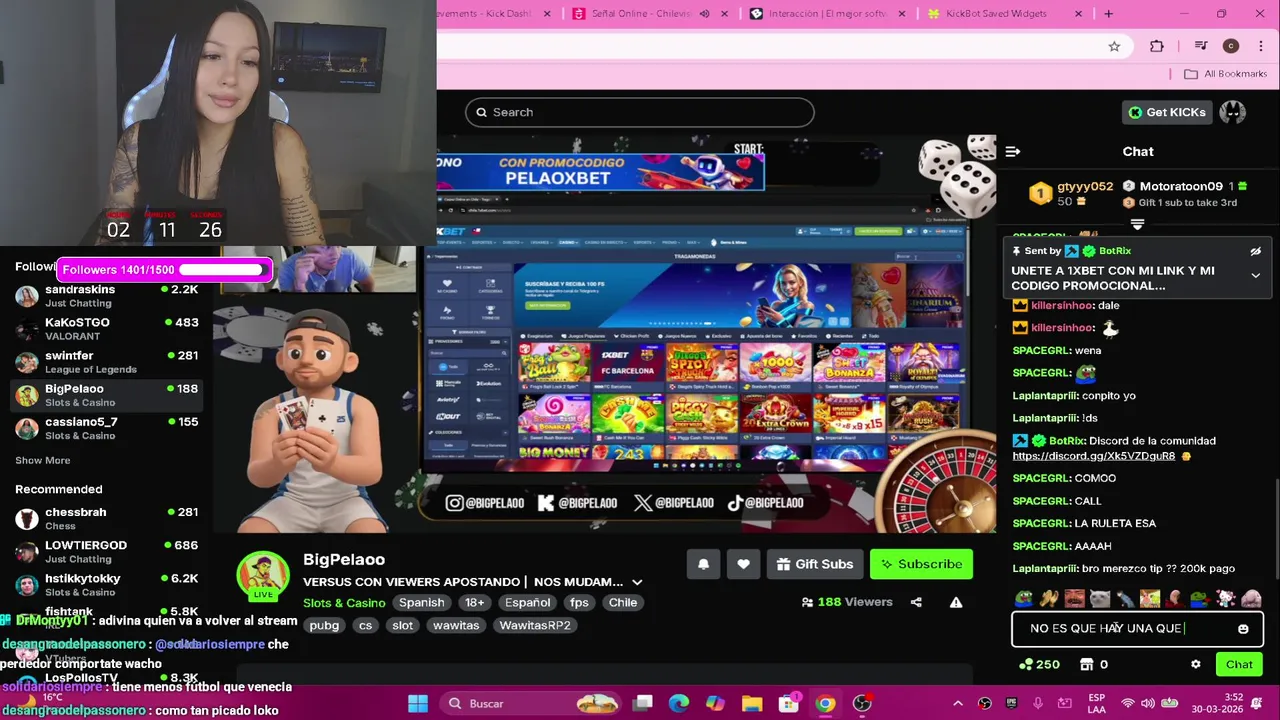Mute the Señal Online tab audio
Screen dimensions: 1280x720
coord(704,14)
